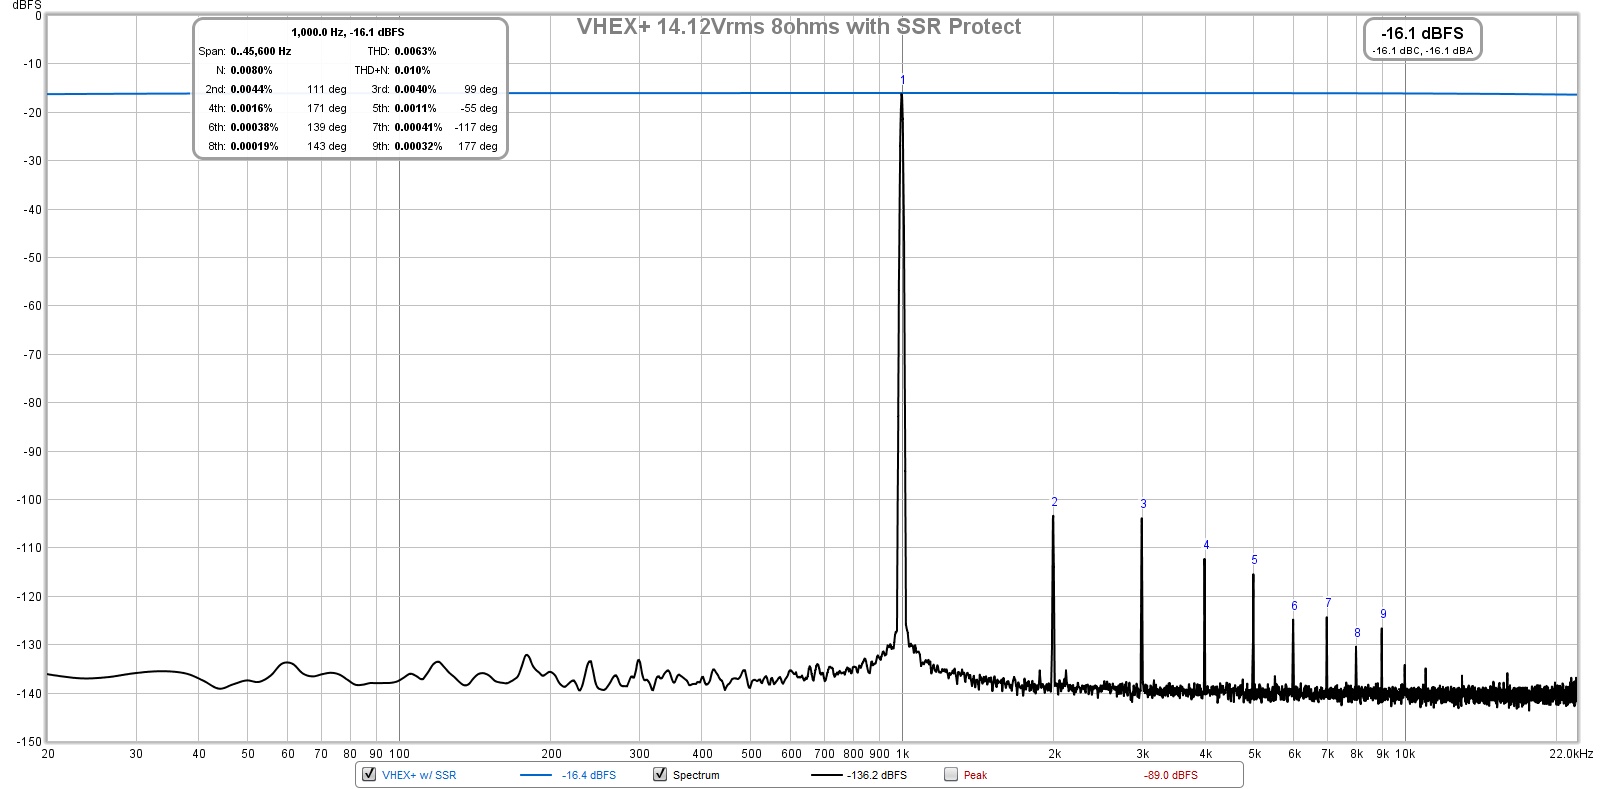Click harmonic marker 7 above 7k peak
This screenshot has width=1600, height=789.
[x=1328, y=603]
